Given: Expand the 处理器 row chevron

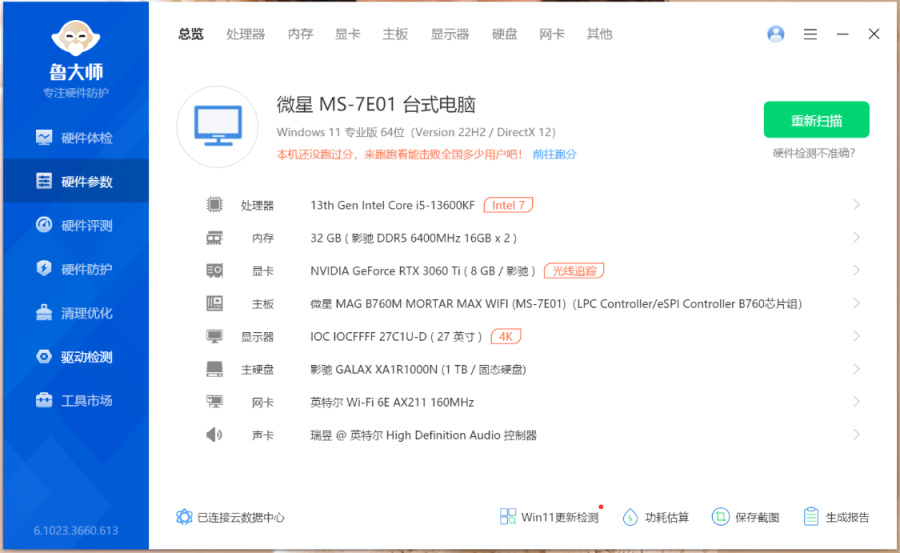Looking at the screenshot, I should tap(856, 204).
